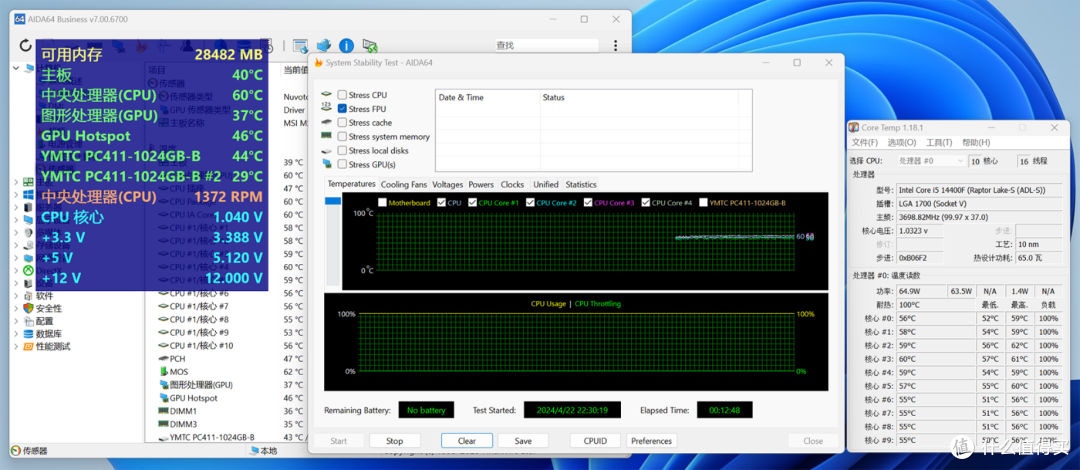
Task: Click the DIMM1 memory row icon
Action: tap(163, 411)
